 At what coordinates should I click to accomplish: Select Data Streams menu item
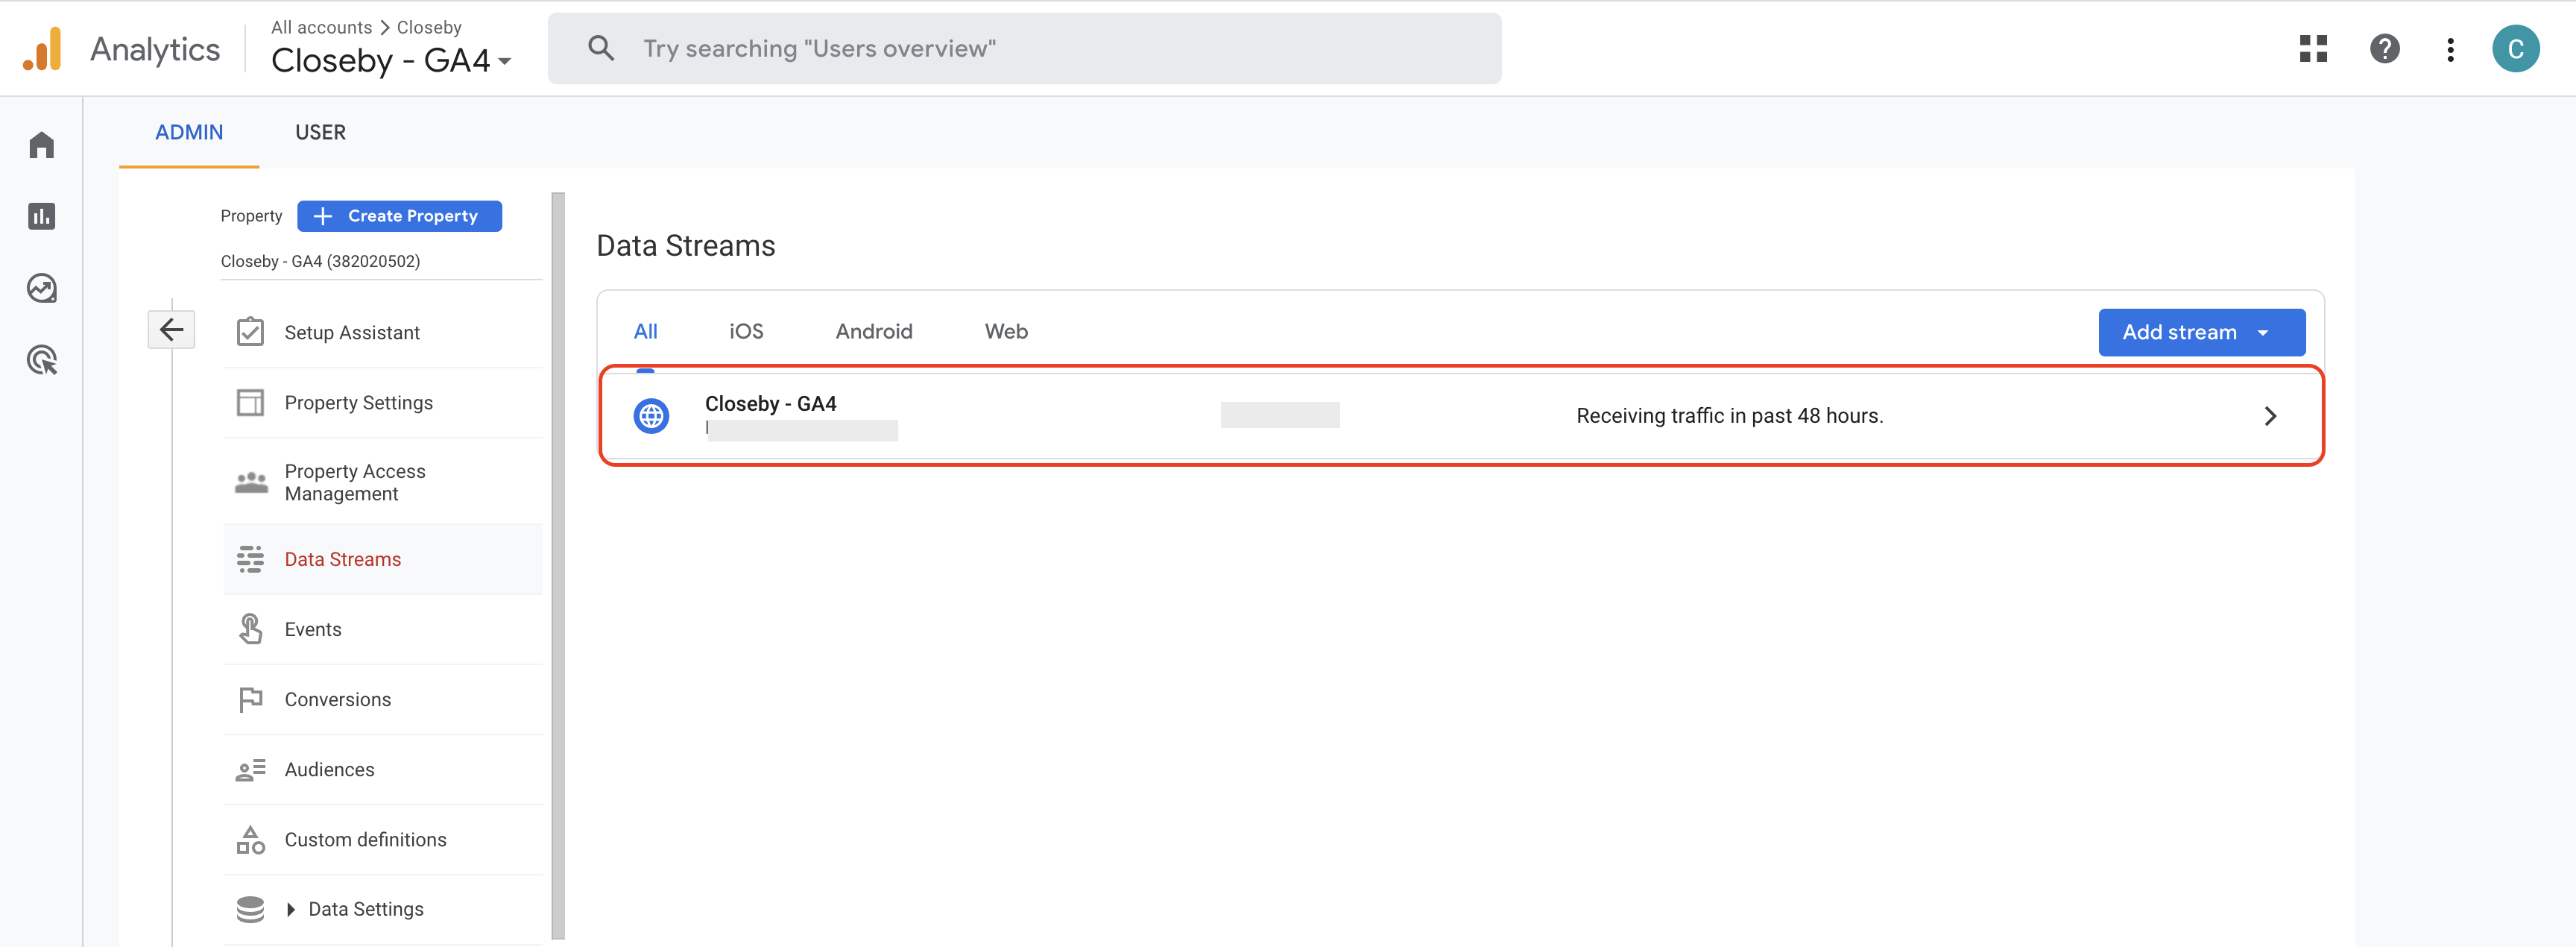383,559
